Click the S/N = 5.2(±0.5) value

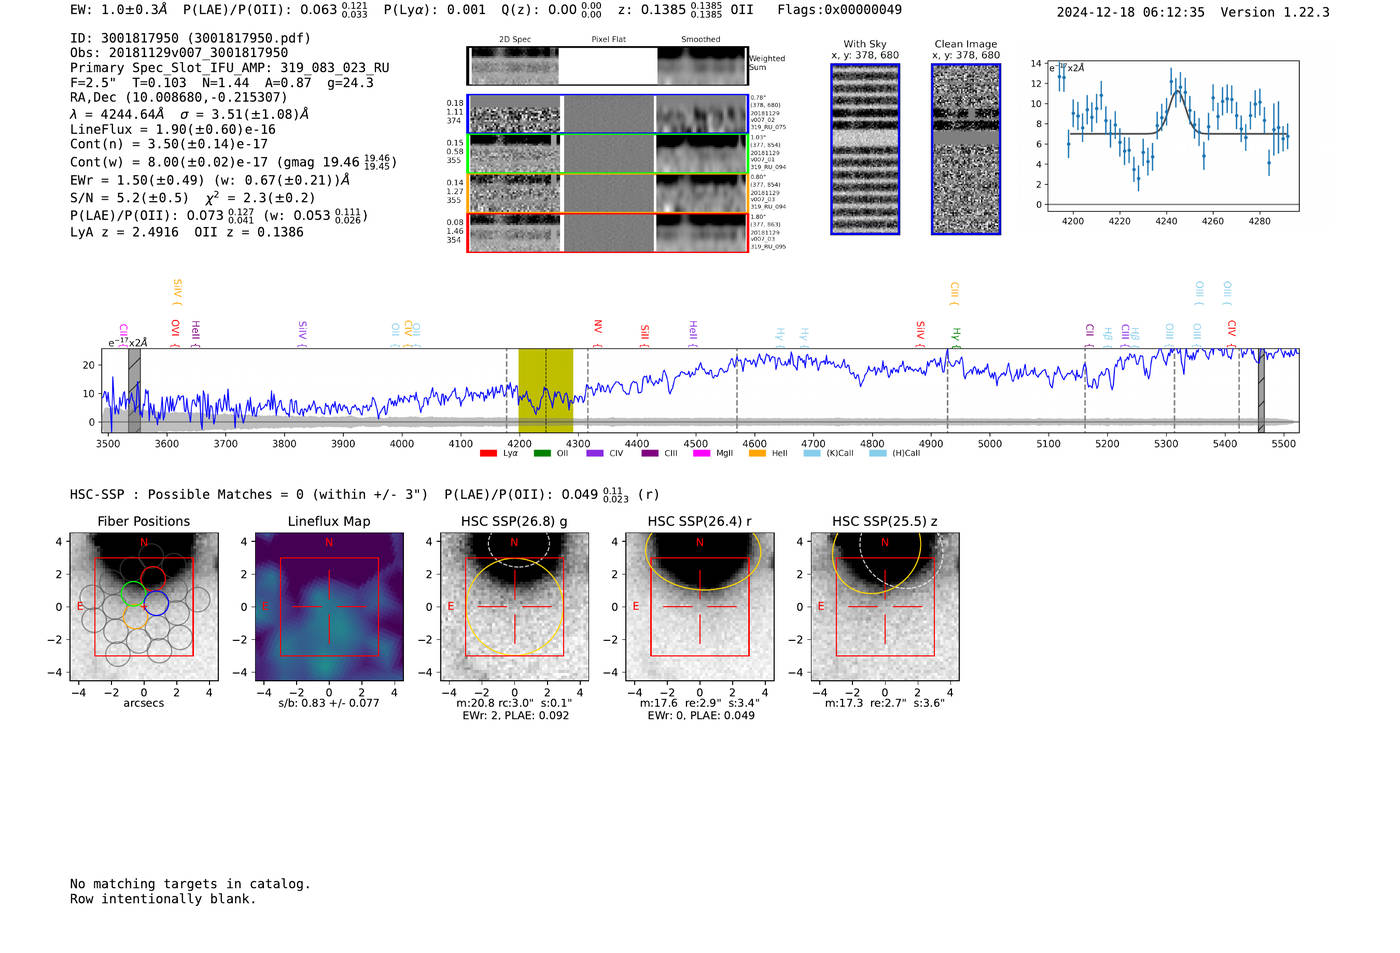click(129, 198)
